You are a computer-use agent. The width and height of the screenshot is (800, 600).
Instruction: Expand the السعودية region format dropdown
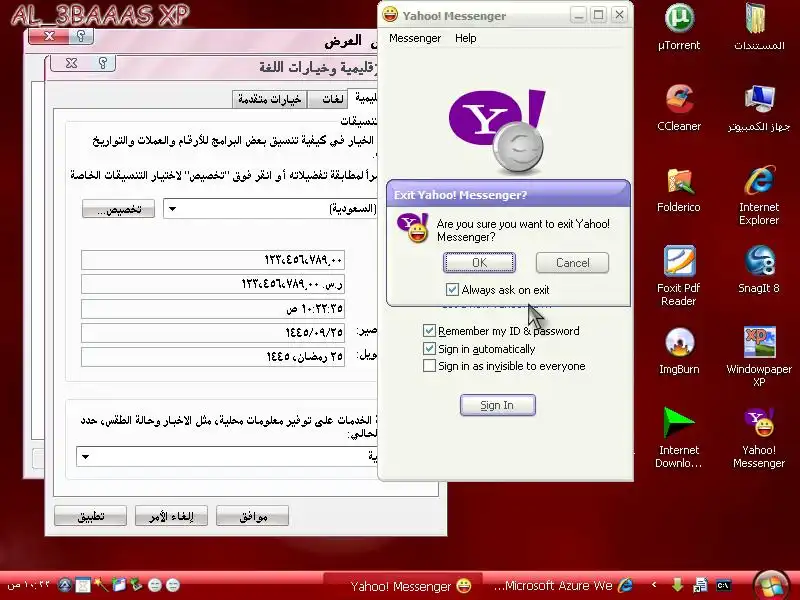point(172,209)
